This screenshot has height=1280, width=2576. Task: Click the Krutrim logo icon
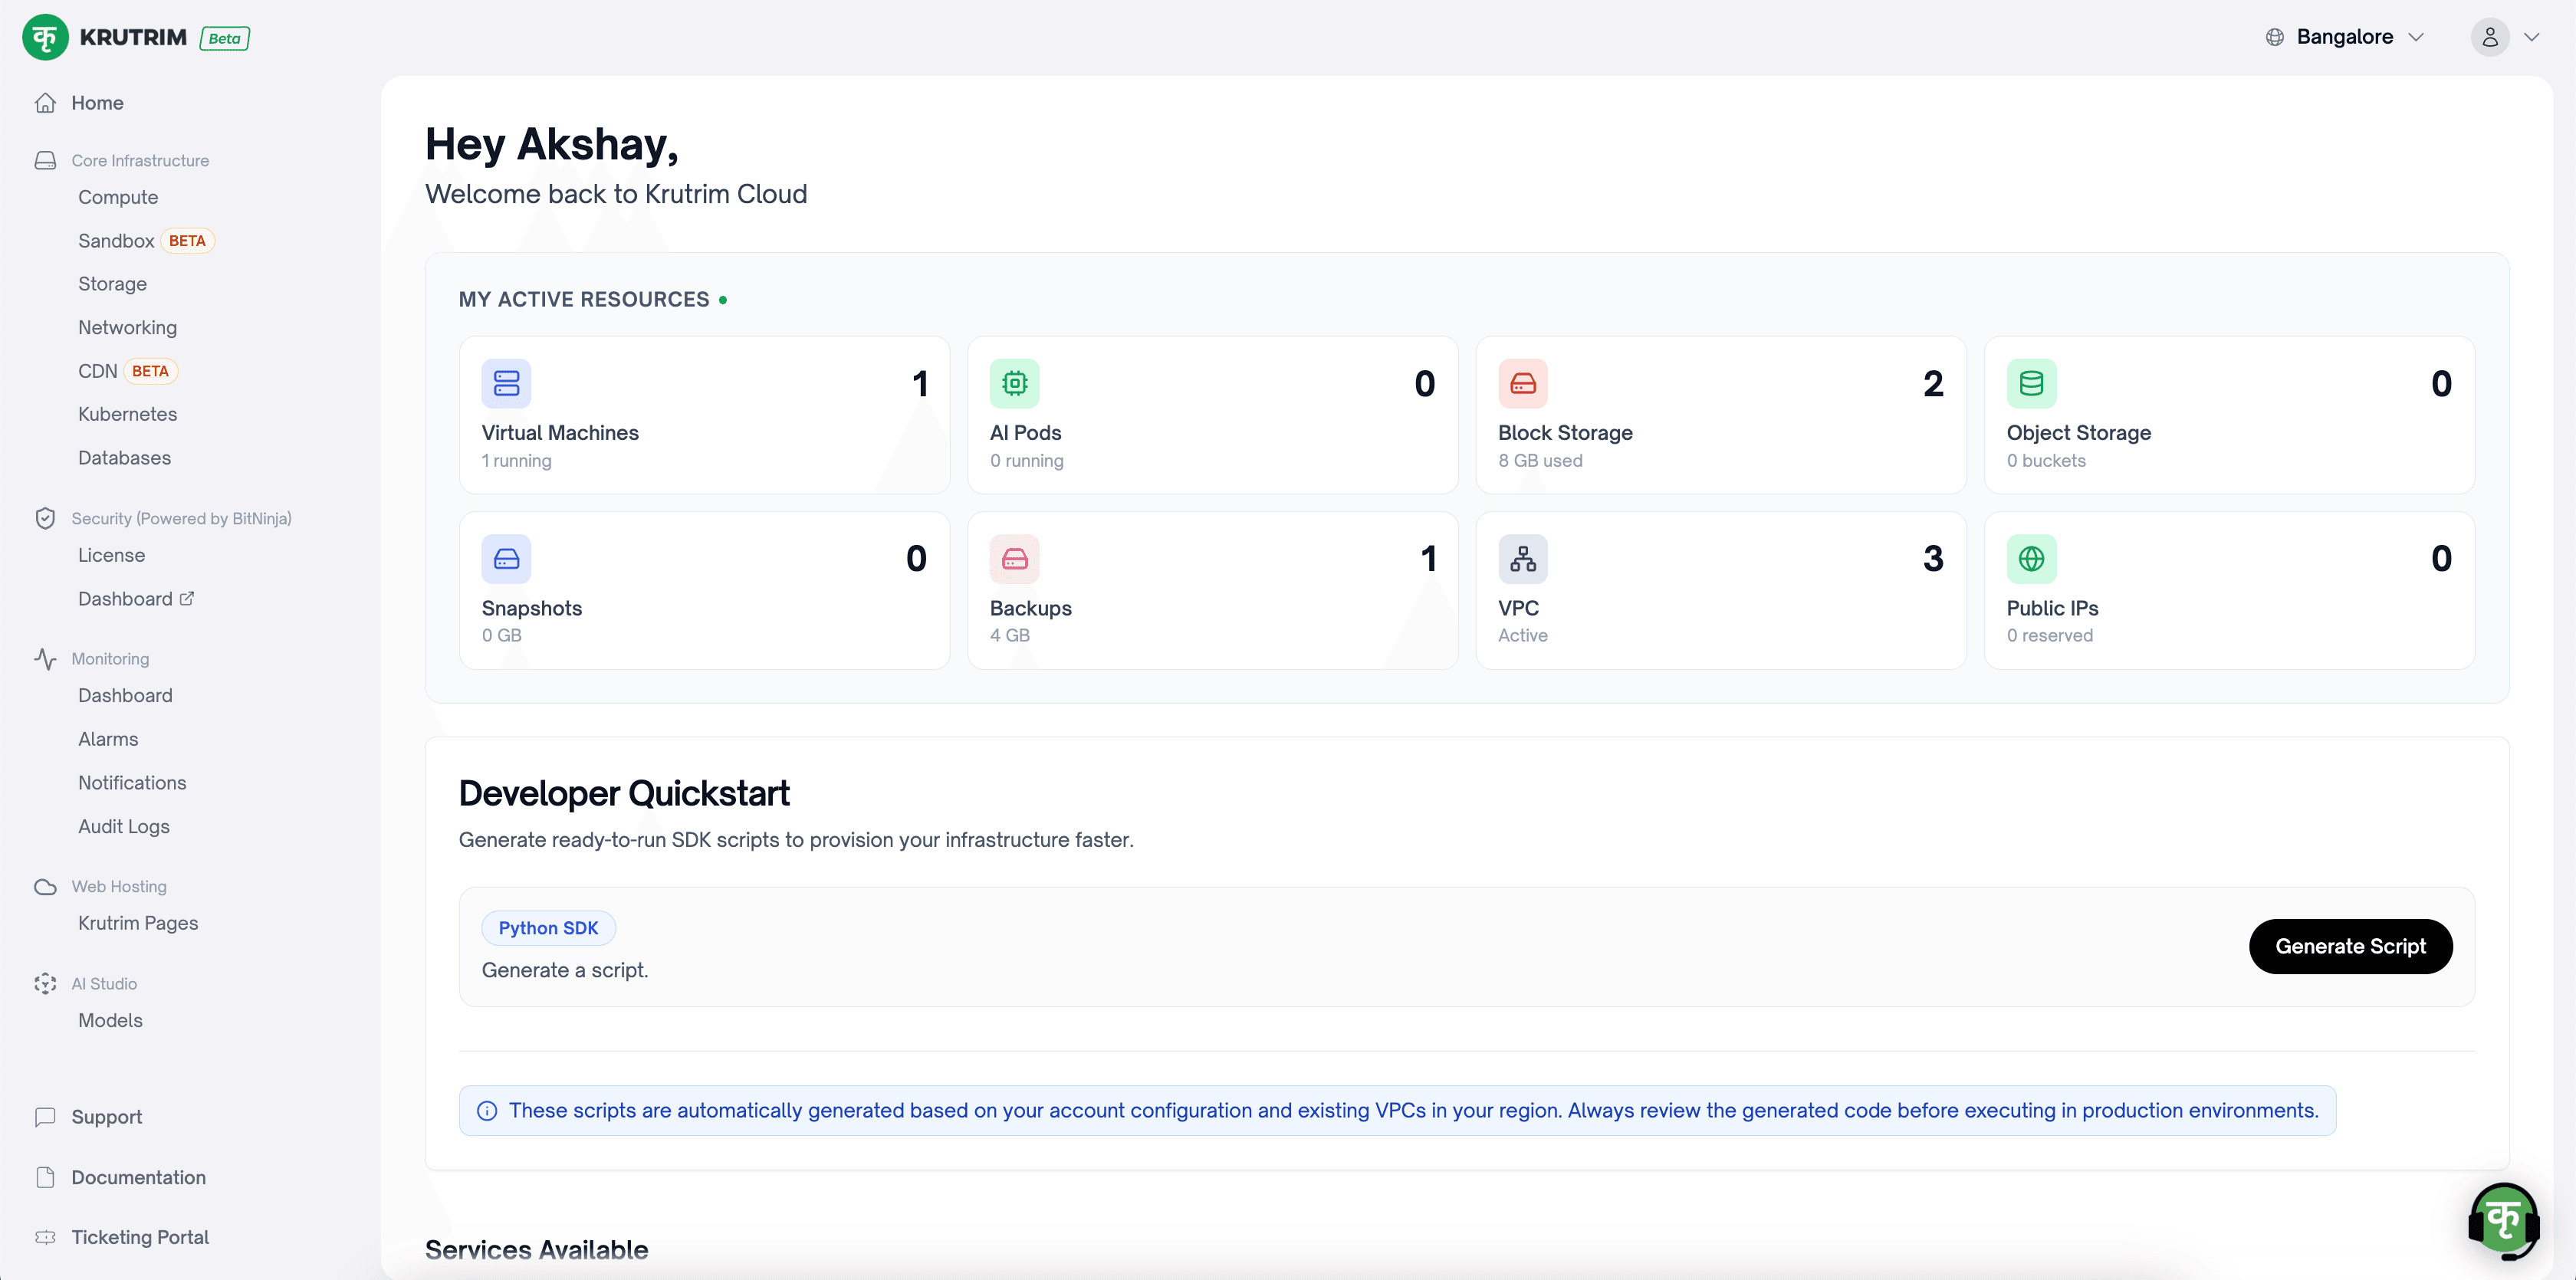coord(45,38)
